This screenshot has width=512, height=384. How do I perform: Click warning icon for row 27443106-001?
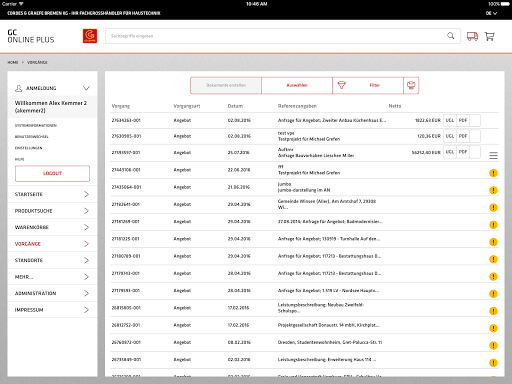pyautogui.click(x=493, y=173)
